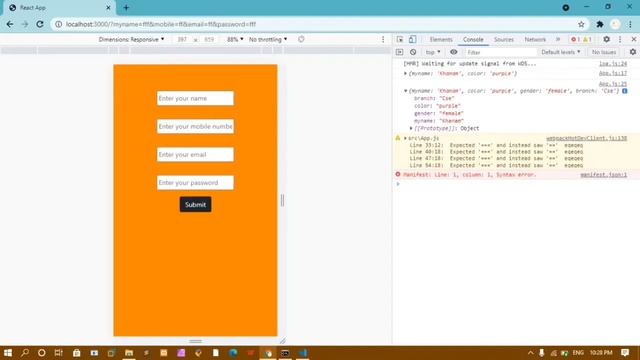This screenshot has width=640, height=360.
Task: Click the Enter your name field
Action: (x=195, y=98)
